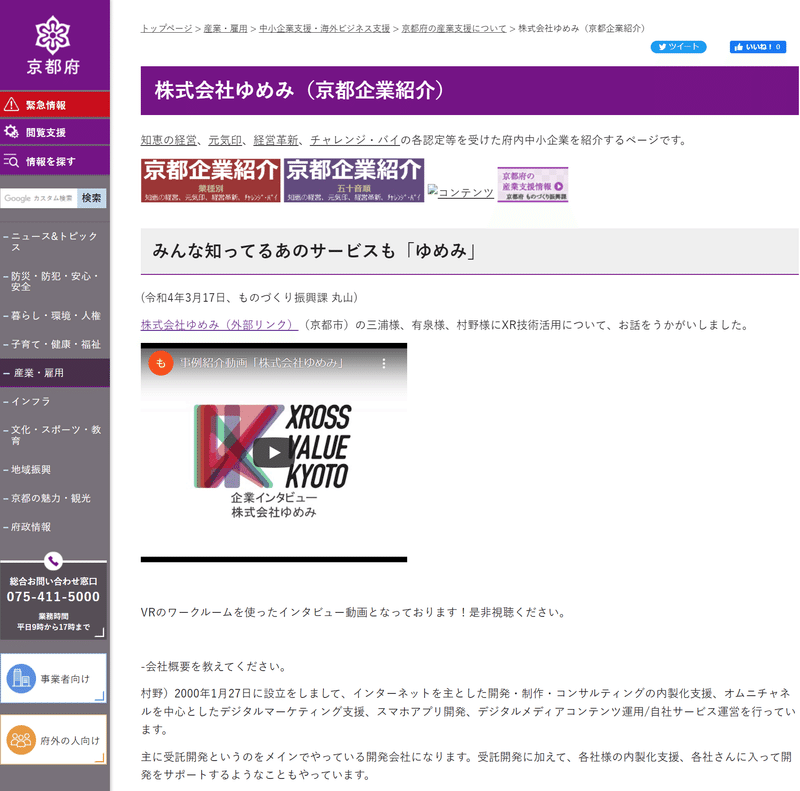Click the building icon in 事業者向け banner

tap(21, 678)
